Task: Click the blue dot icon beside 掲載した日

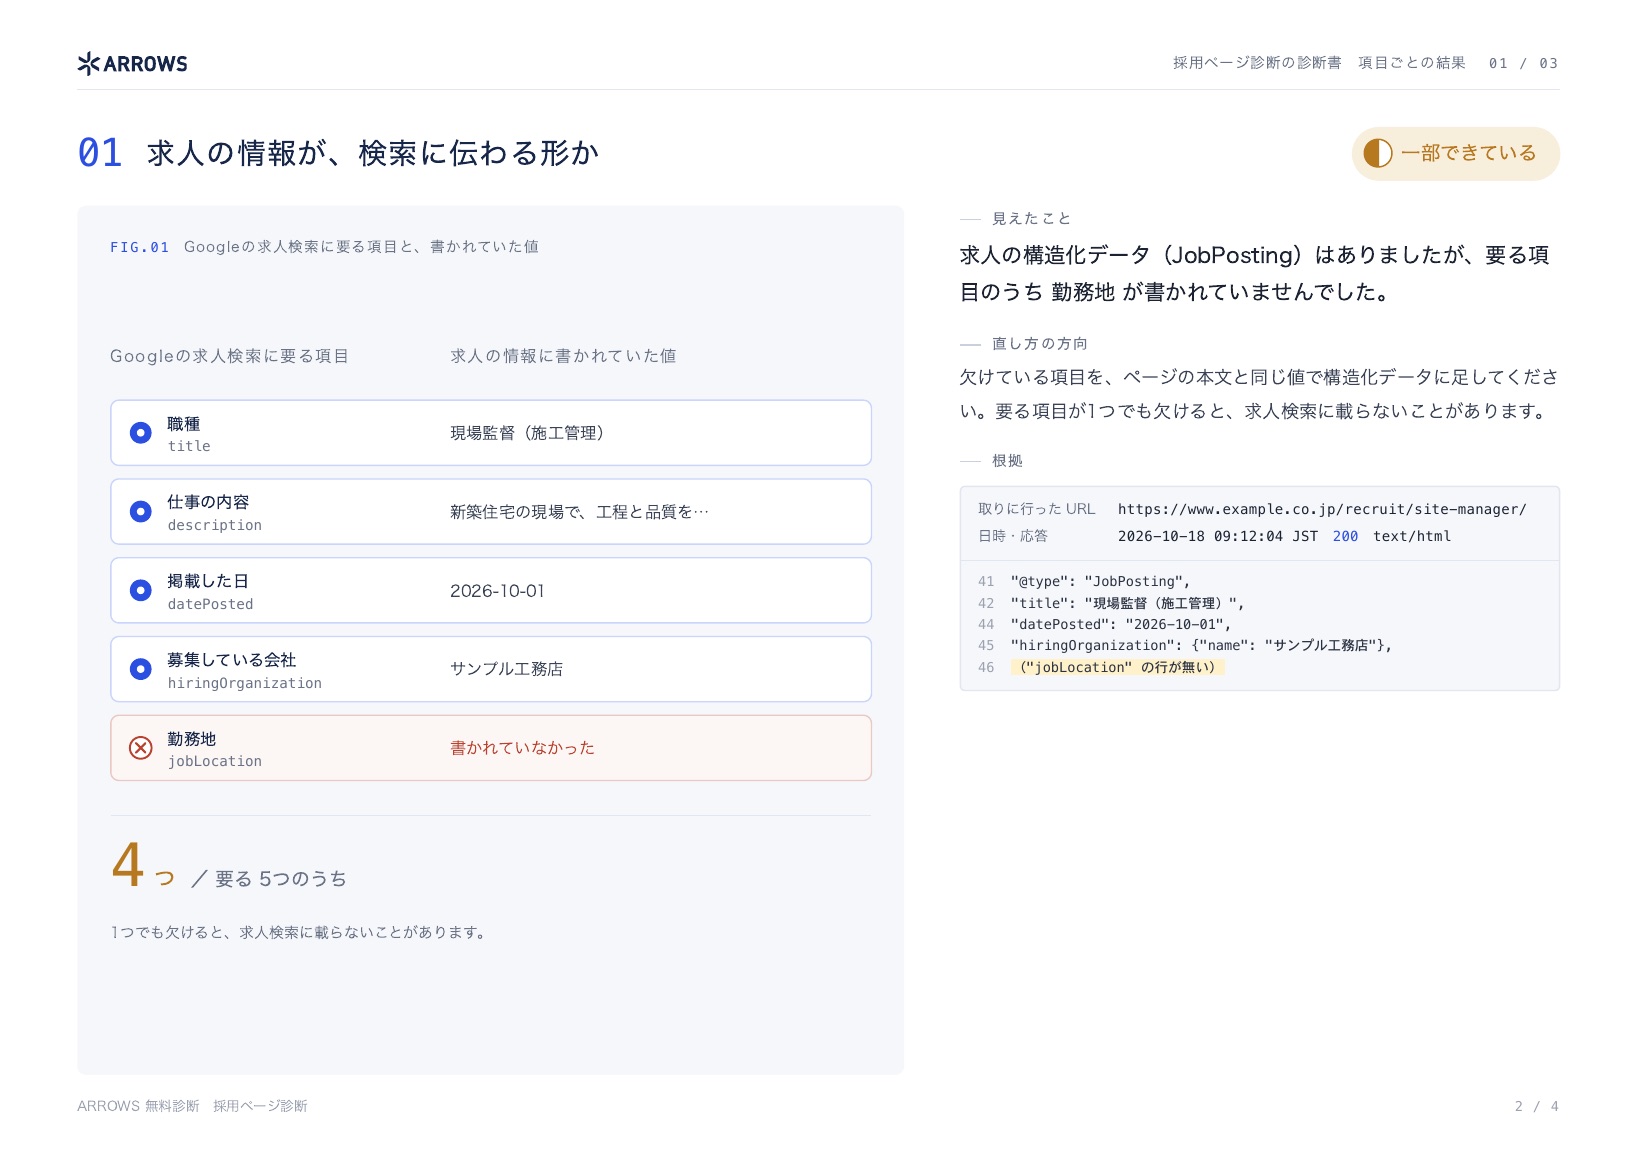Action: click(x=141, y=590)
